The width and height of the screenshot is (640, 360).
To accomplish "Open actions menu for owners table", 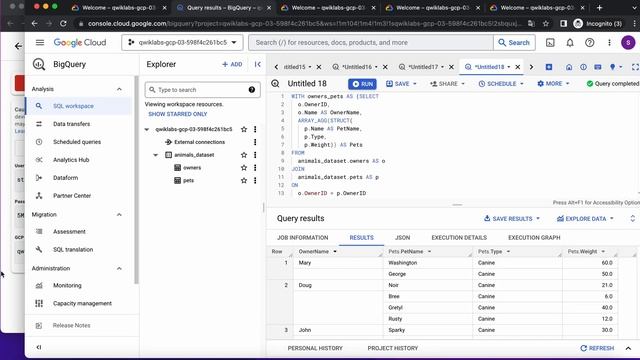I will pos(255,168).
